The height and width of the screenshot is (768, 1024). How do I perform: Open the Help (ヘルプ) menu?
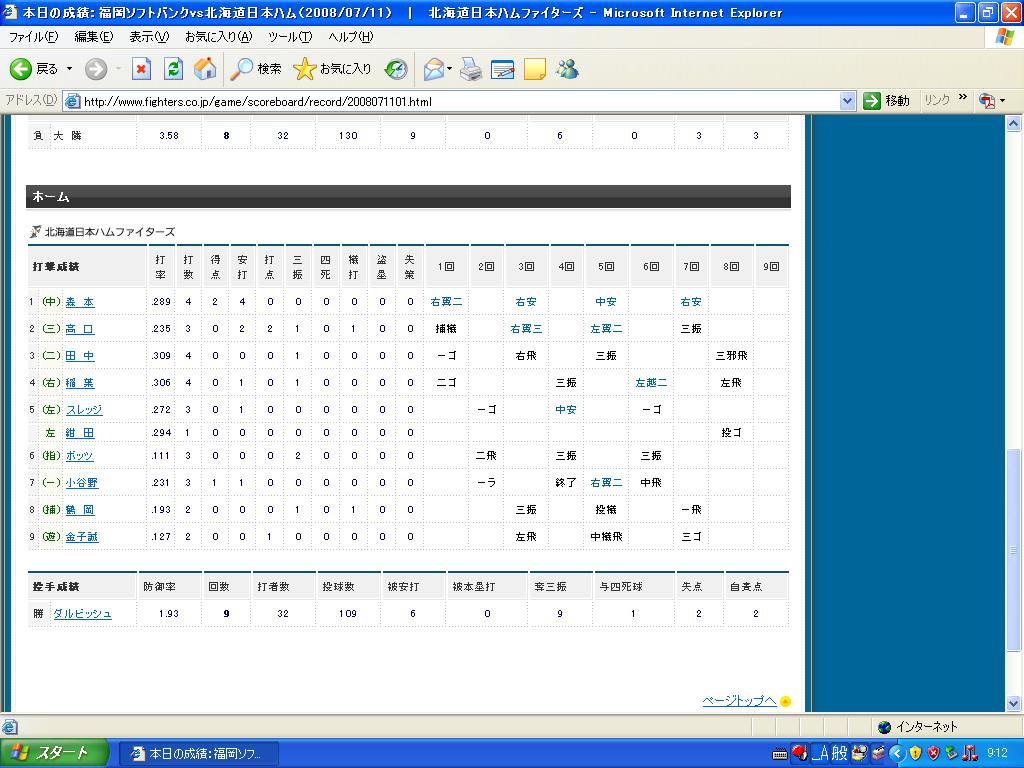point(351,37)
